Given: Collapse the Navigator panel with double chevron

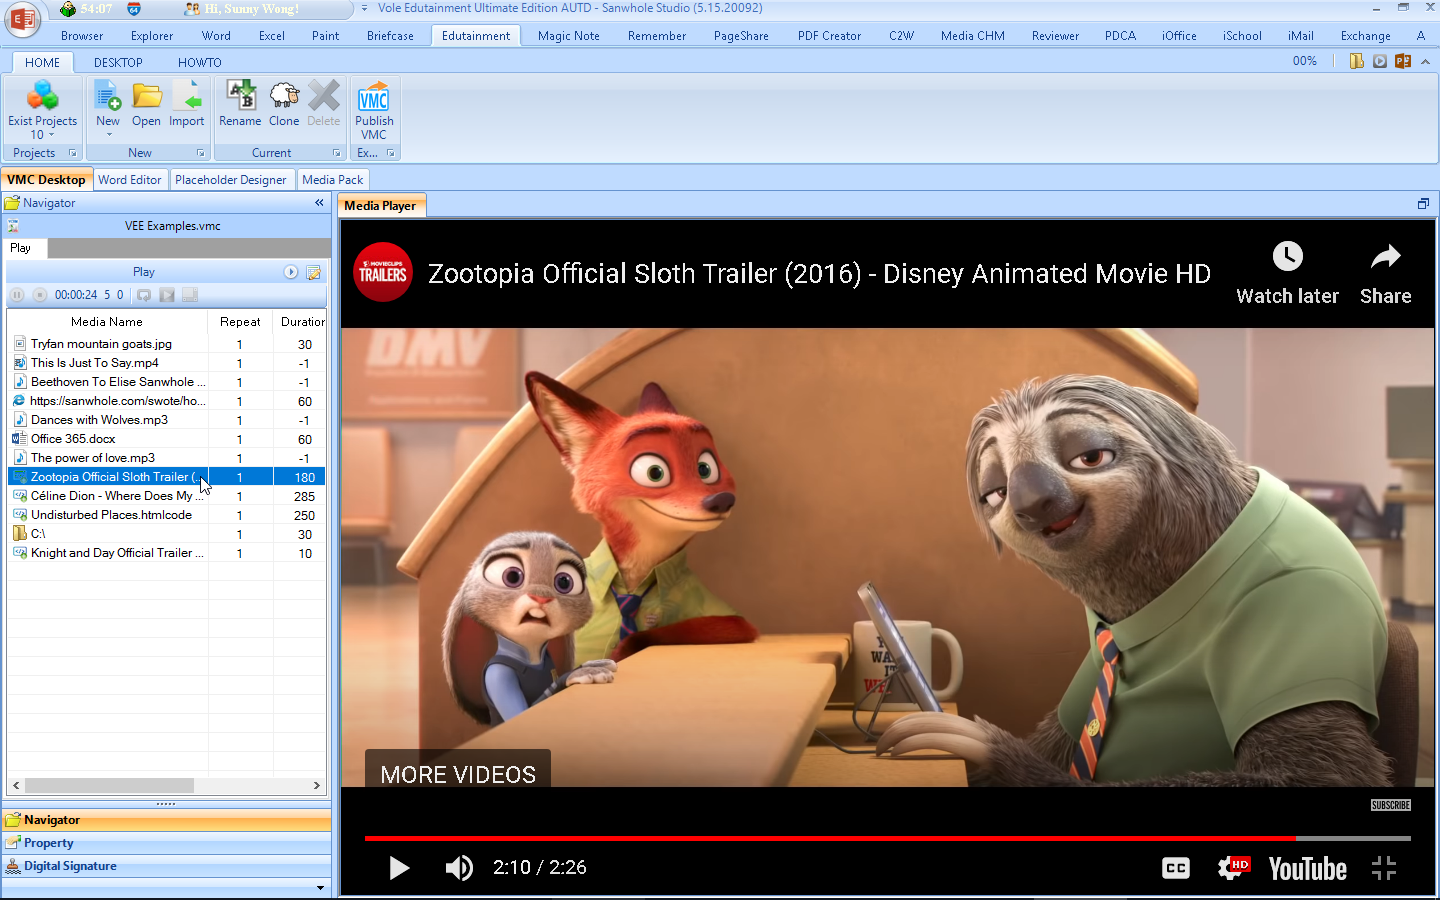Looking at the screenshot, I should 319,203.
